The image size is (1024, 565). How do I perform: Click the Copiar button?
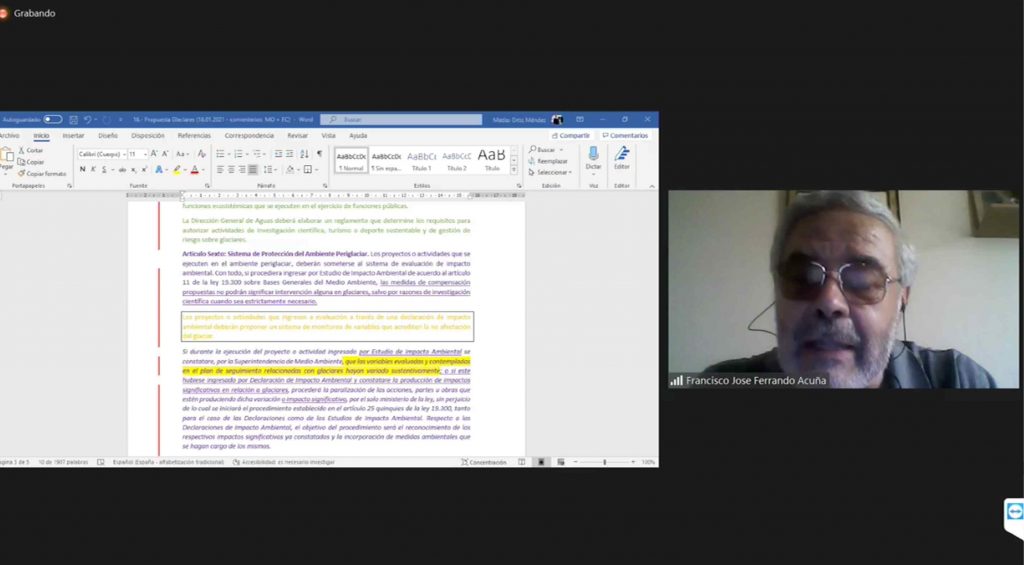click(x=31, y=162)
